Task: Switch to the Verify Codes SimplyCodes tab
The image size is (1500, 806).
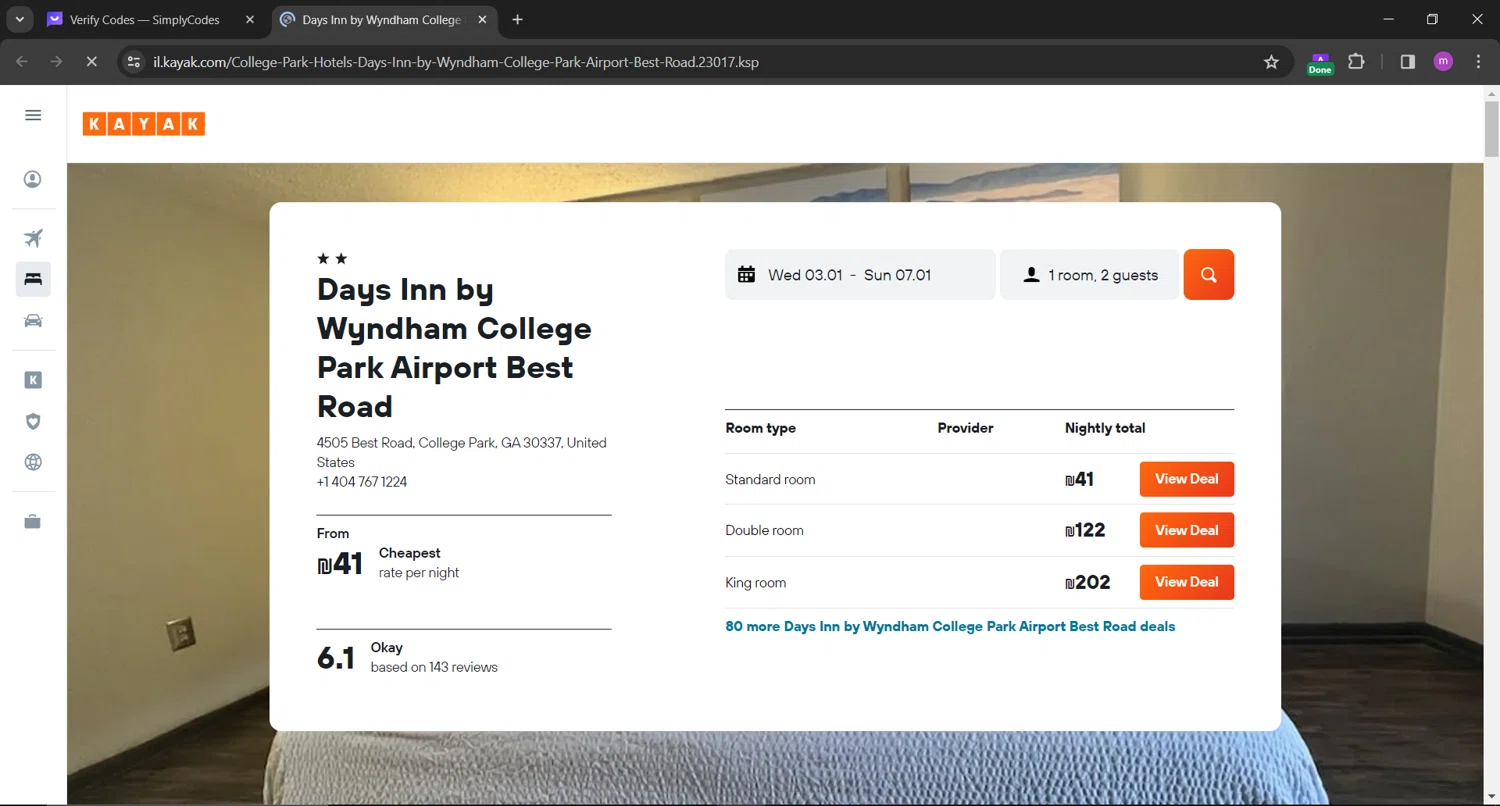Action: [144, 20]
